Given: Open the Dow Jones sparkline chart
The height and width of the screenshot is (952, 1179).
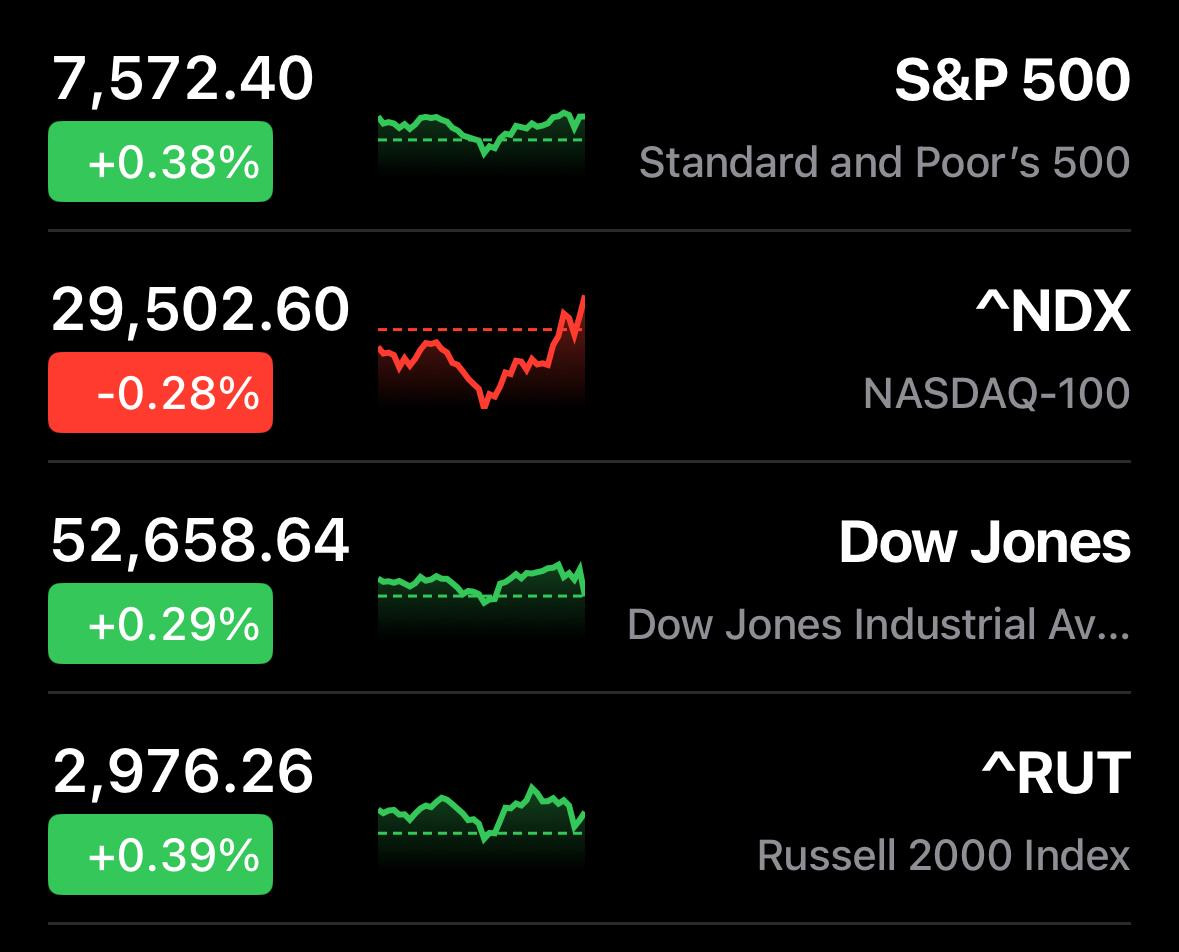Looking at the screenshot, I should click(481, 599).
